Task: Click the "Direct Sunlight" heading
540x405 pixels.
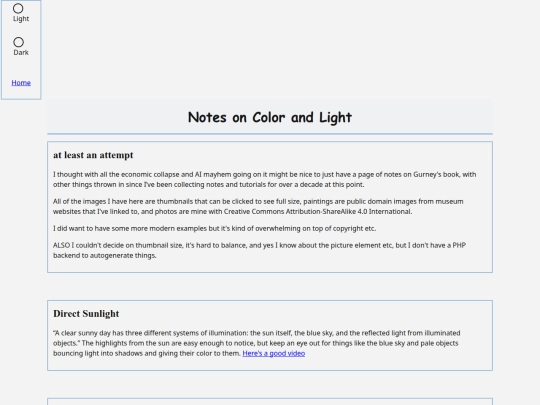Action: point(86,314)
